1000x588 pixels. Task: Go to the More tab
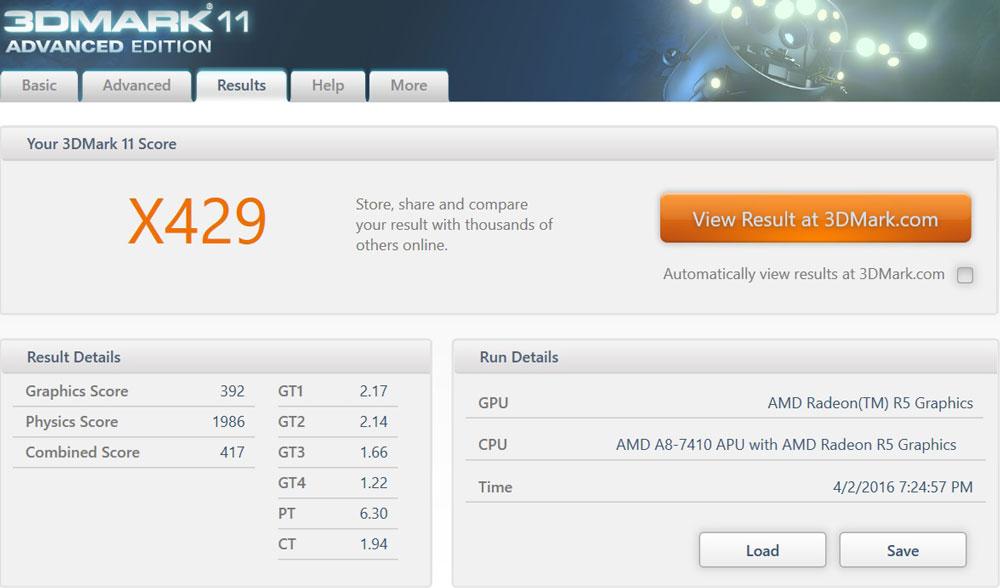pos(409,86)
